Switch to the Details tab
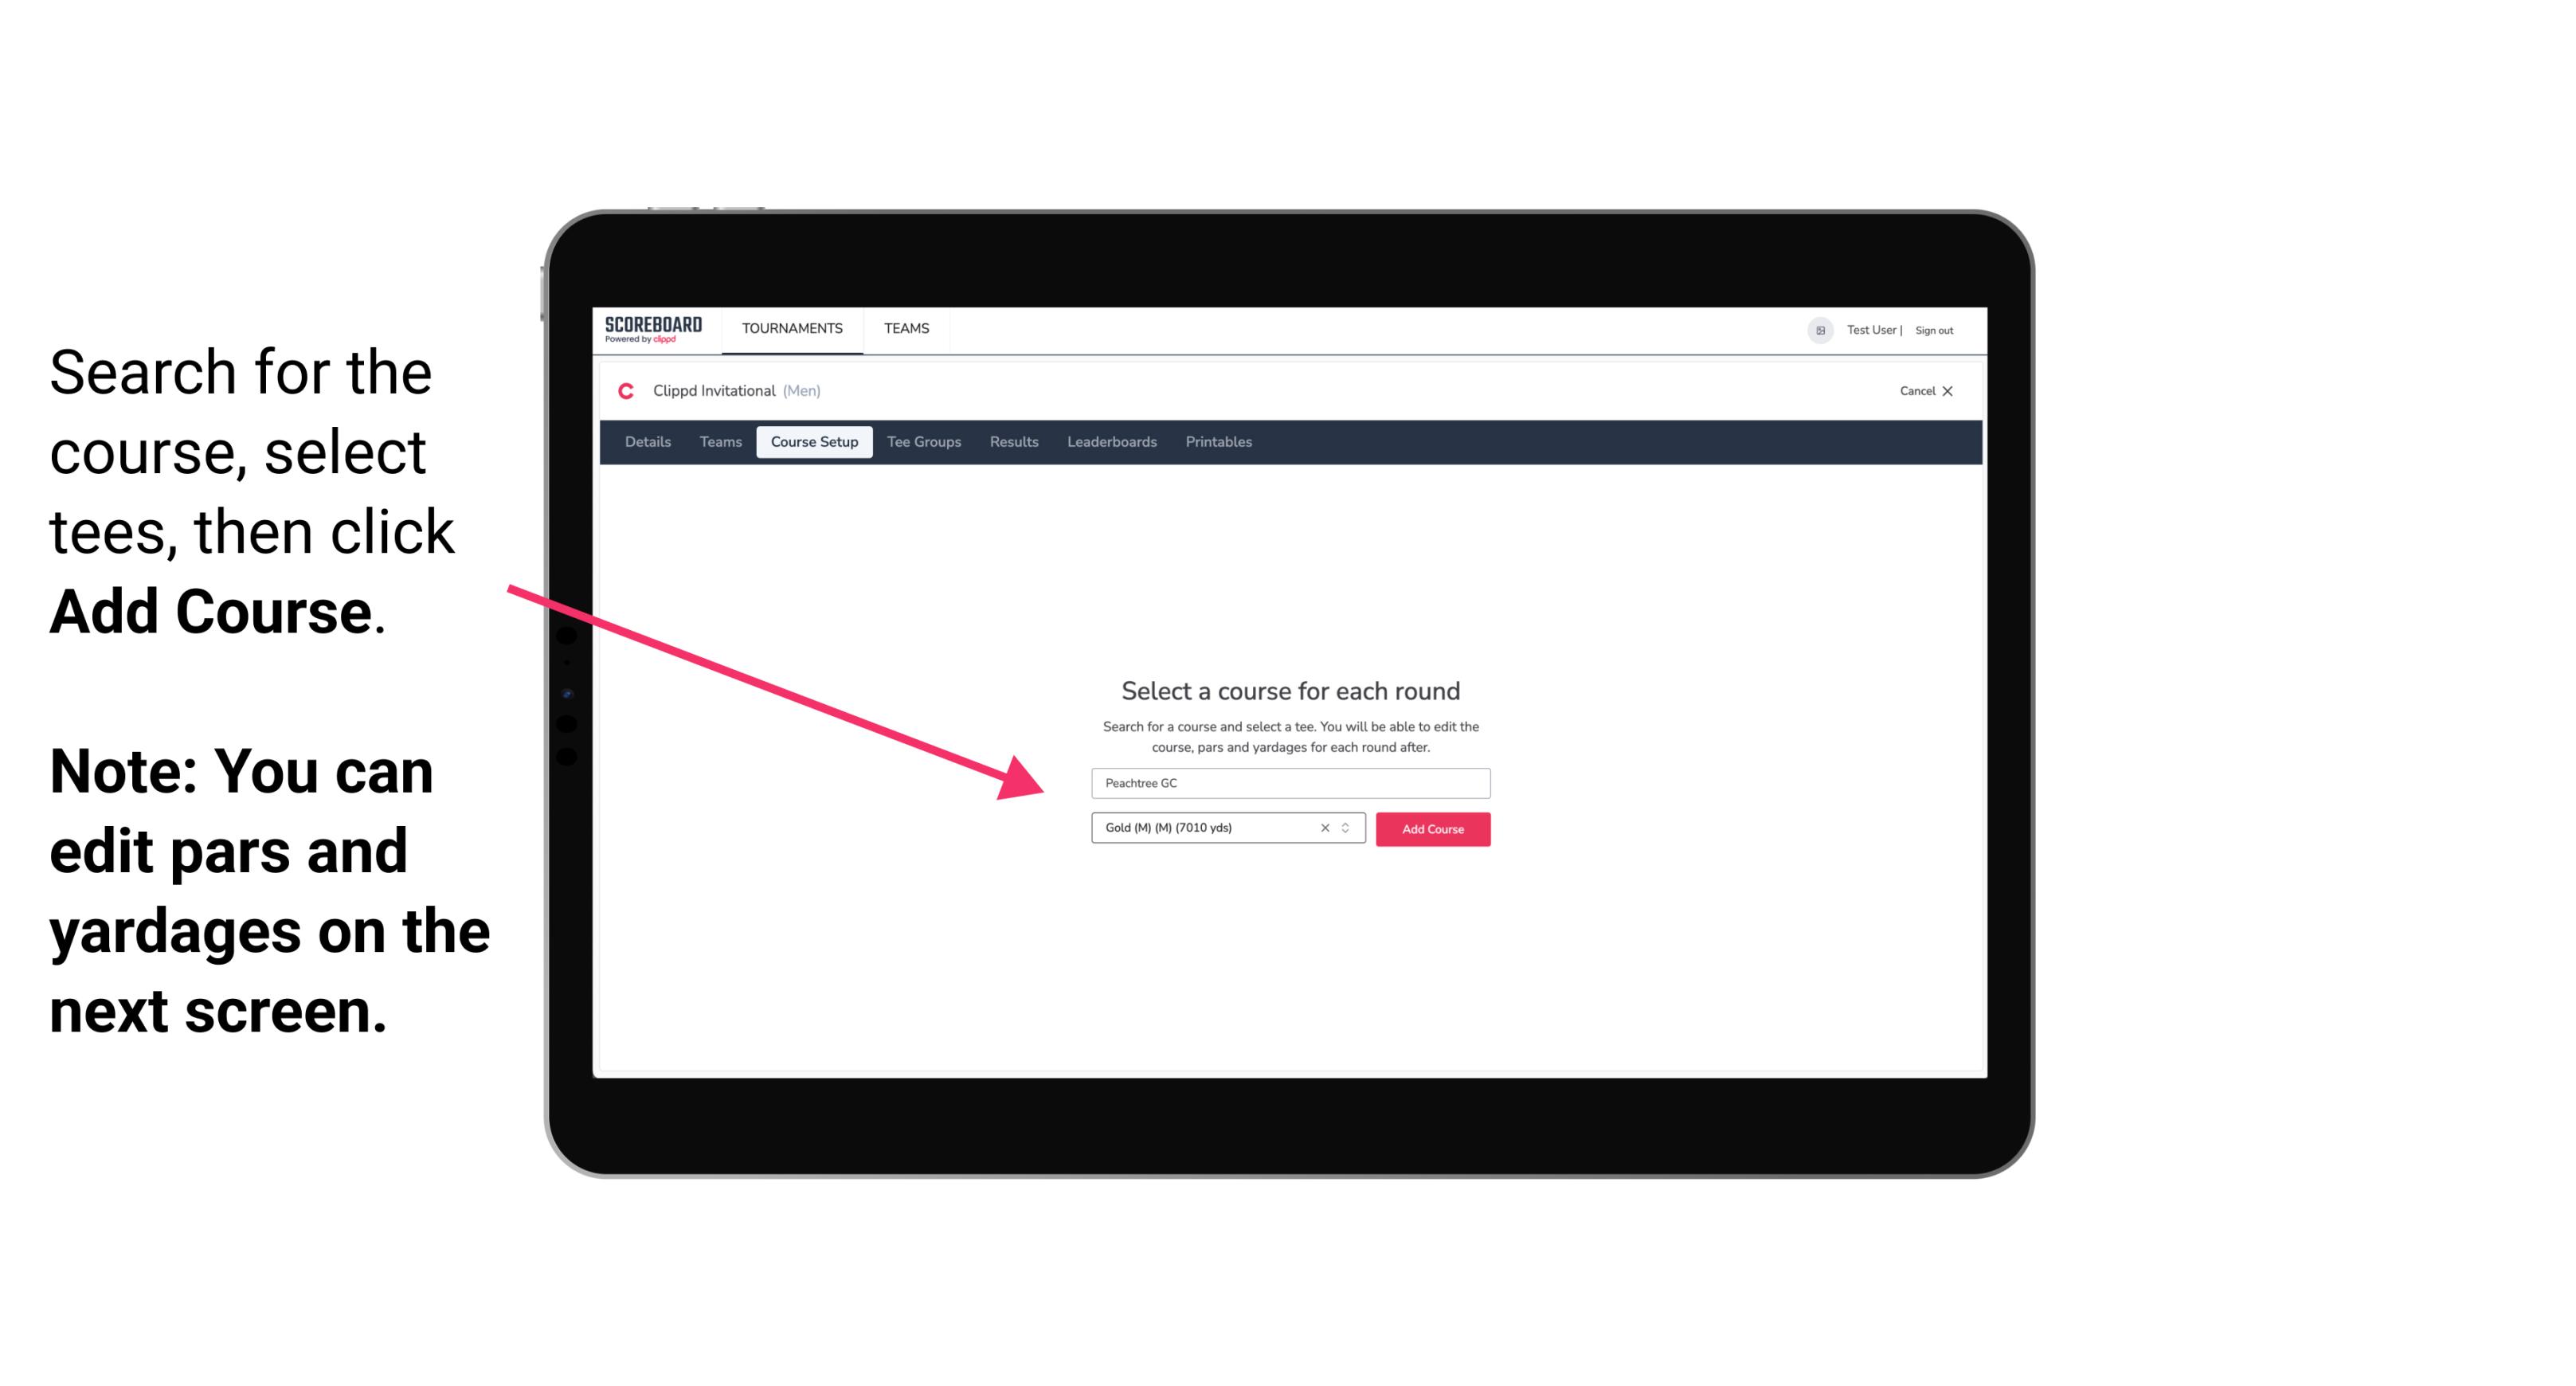 tap(647, 442)
